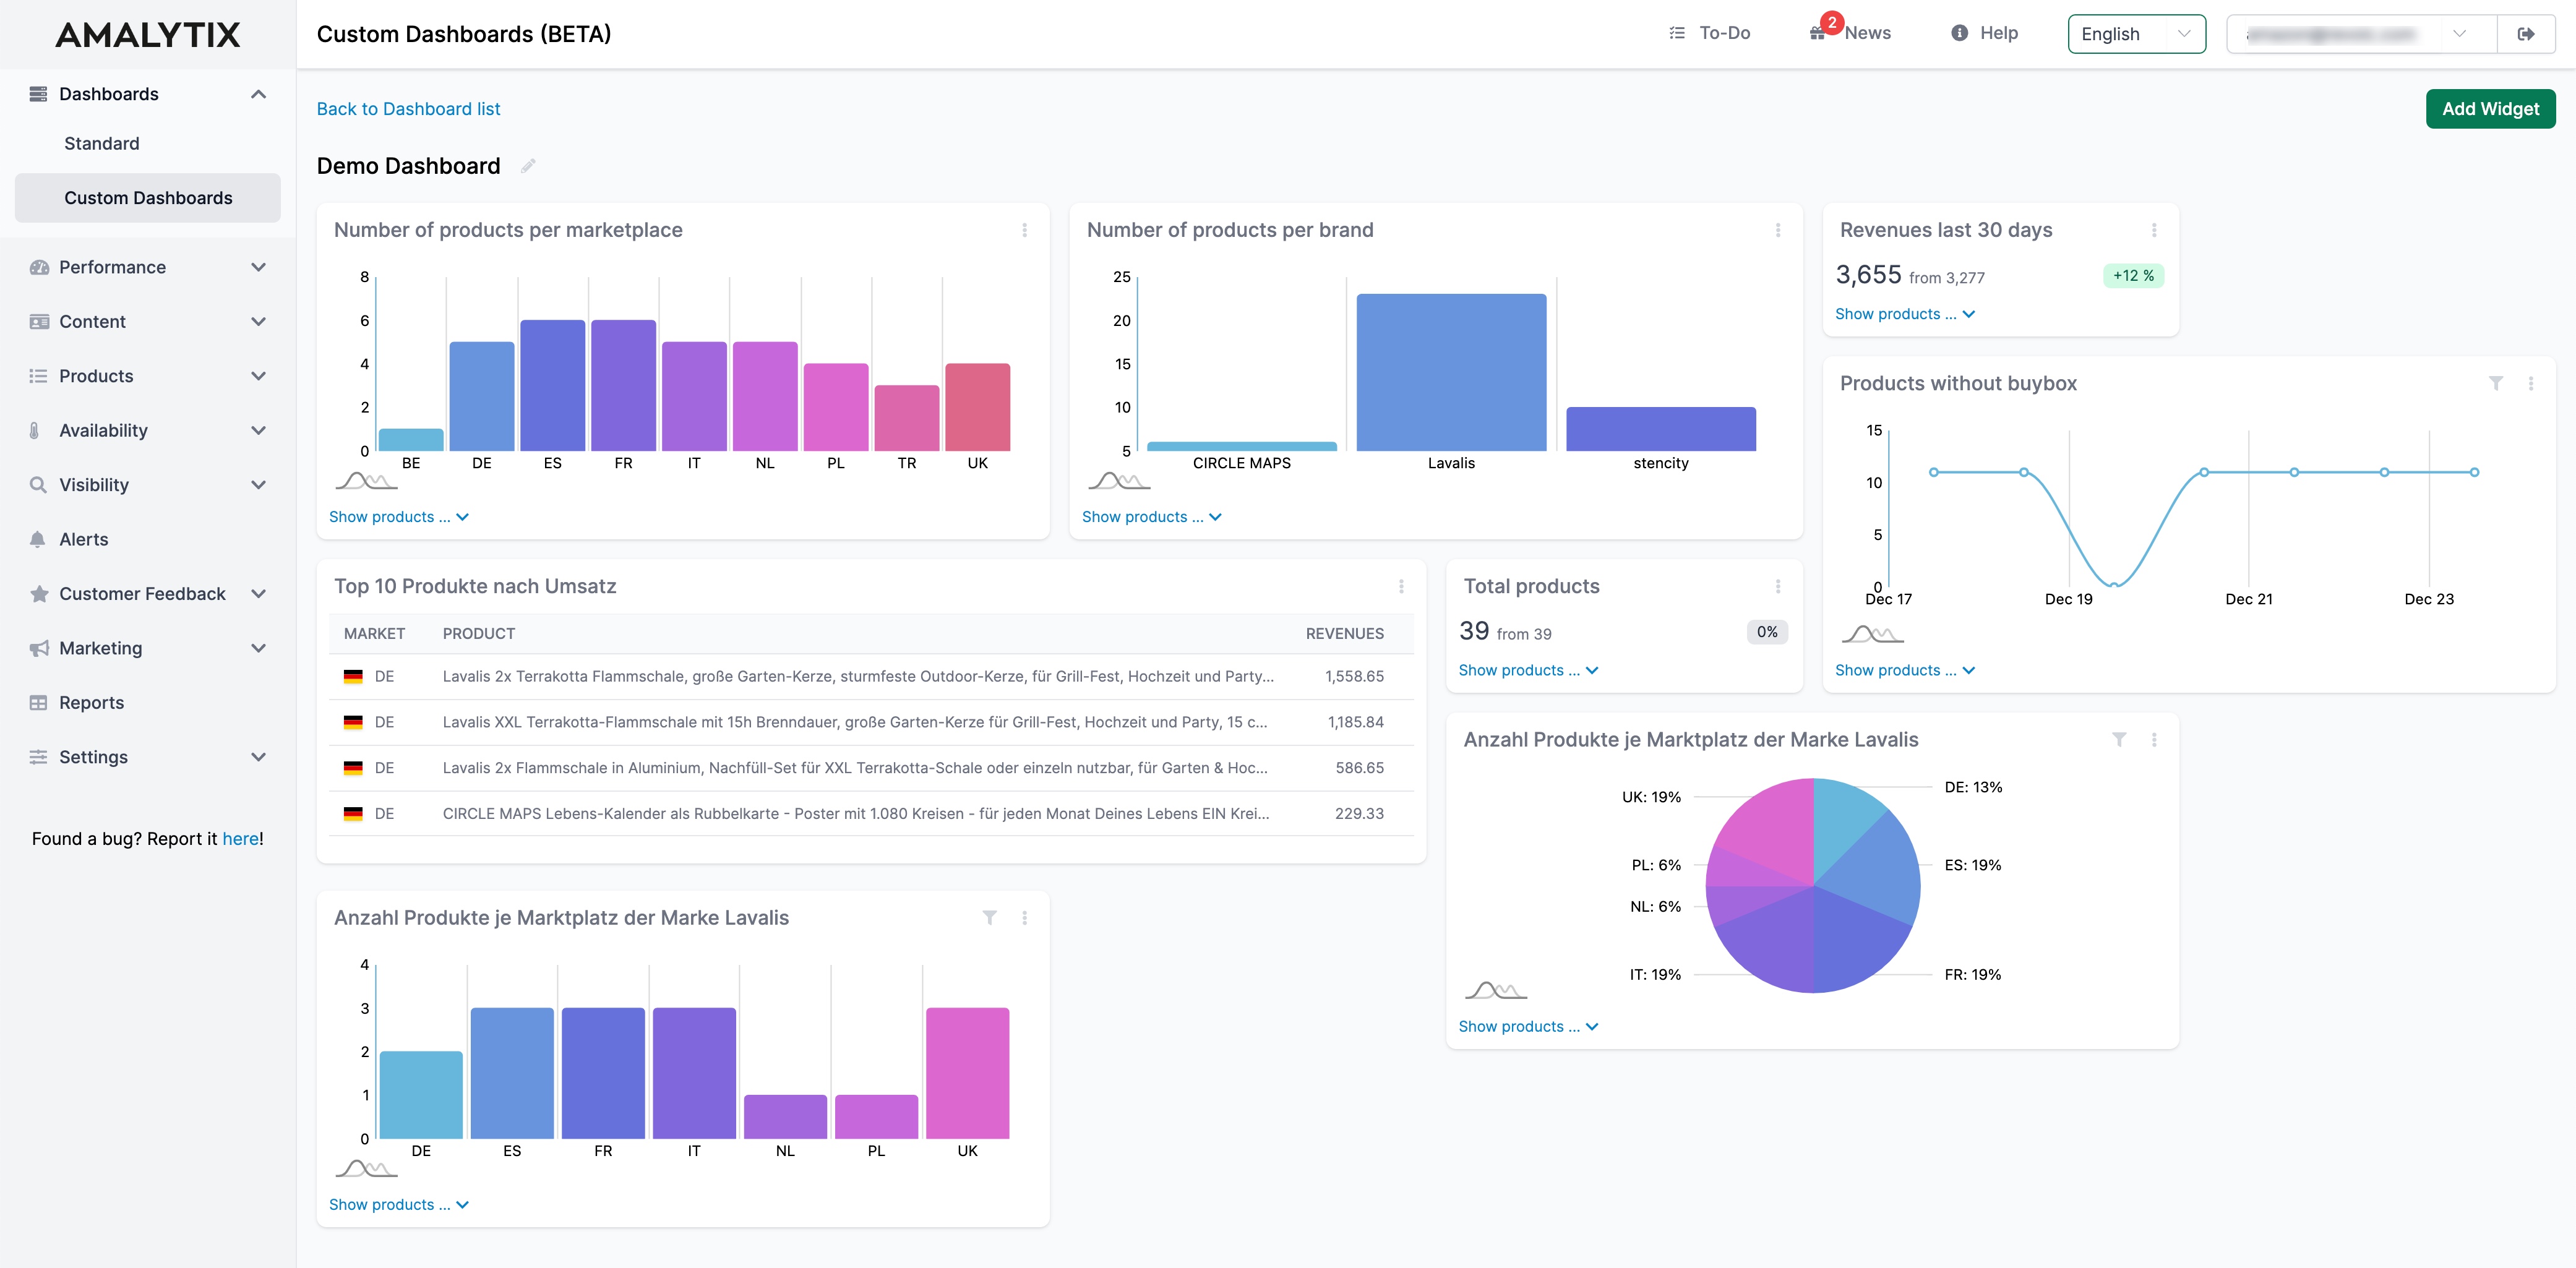Show products under marketplace bar chart

coord(399,517)
